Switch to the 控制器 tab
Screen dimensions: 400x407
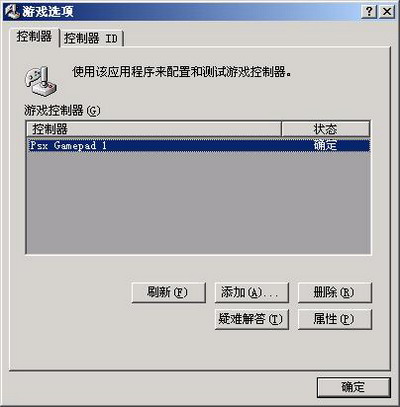click(x=34, y=36)
